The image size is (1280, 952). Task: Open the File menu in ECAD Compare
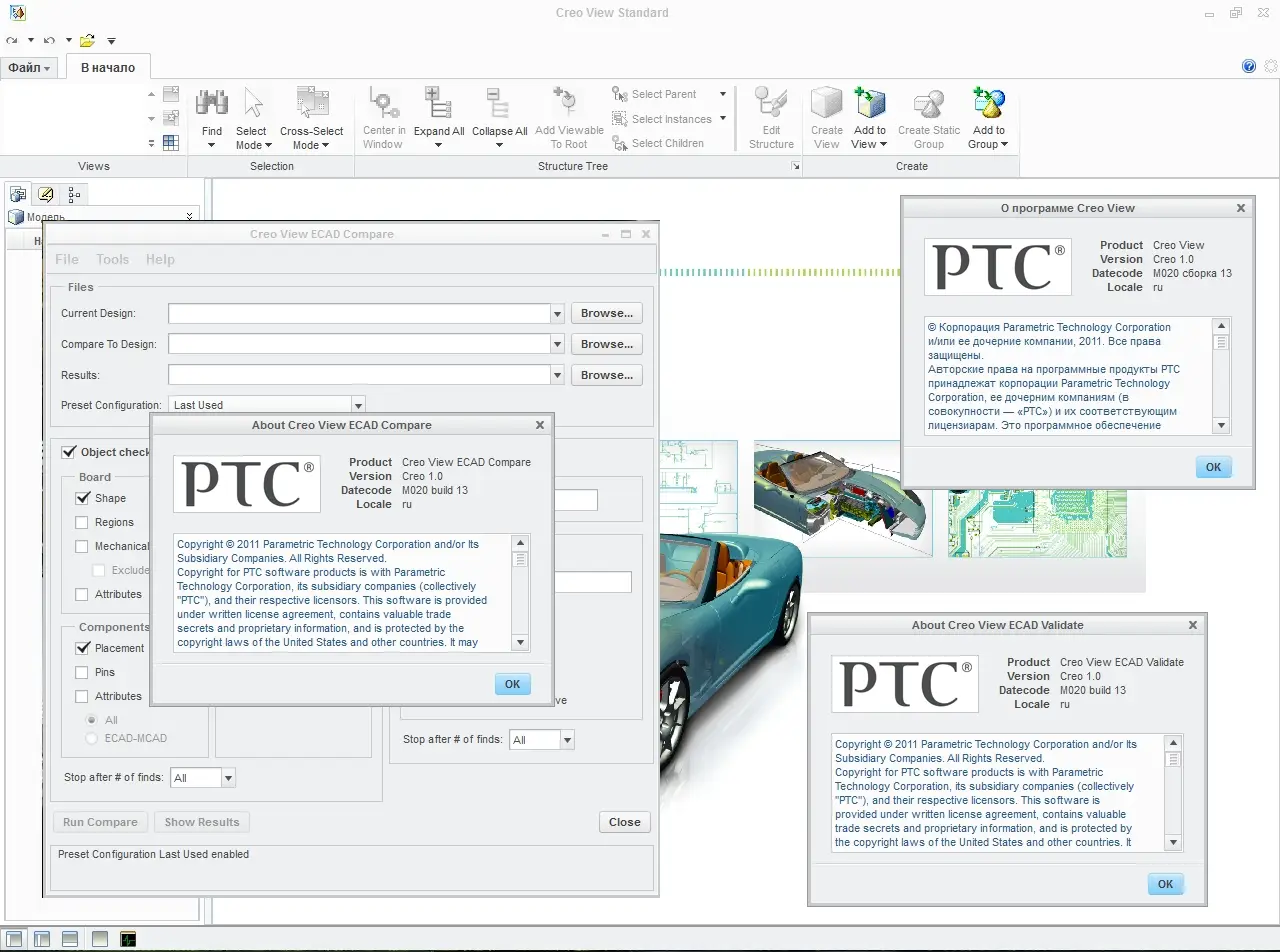click(x=67, y=259)
